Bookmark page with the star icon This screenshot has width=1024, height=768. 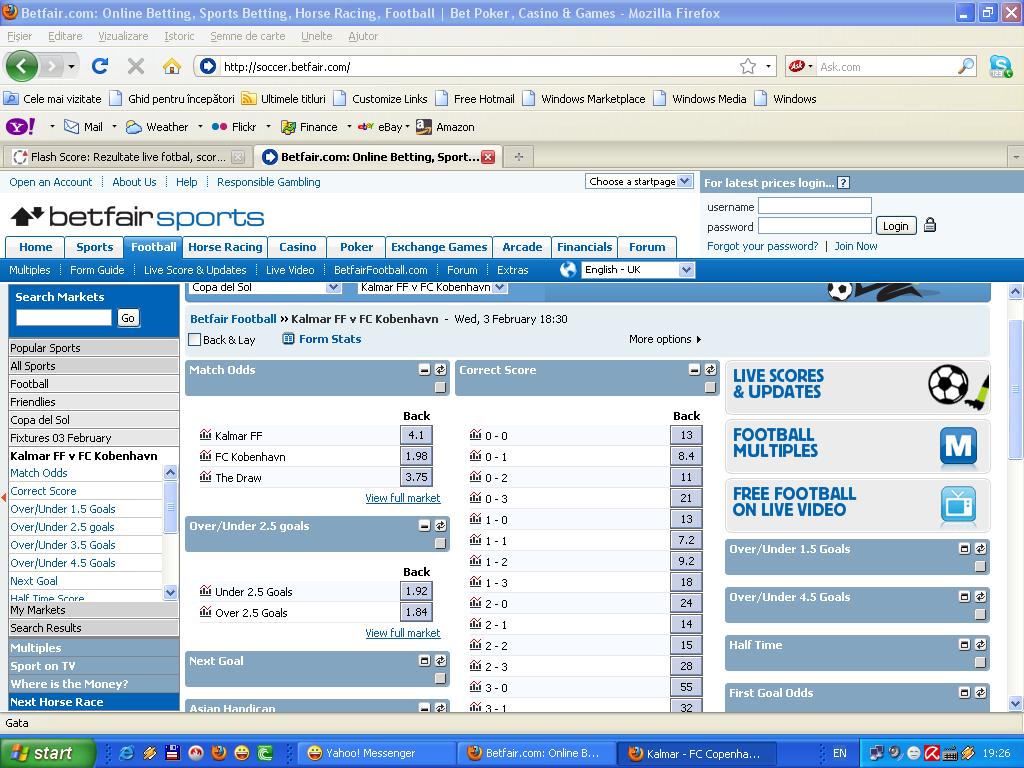[x=748, y=66]
